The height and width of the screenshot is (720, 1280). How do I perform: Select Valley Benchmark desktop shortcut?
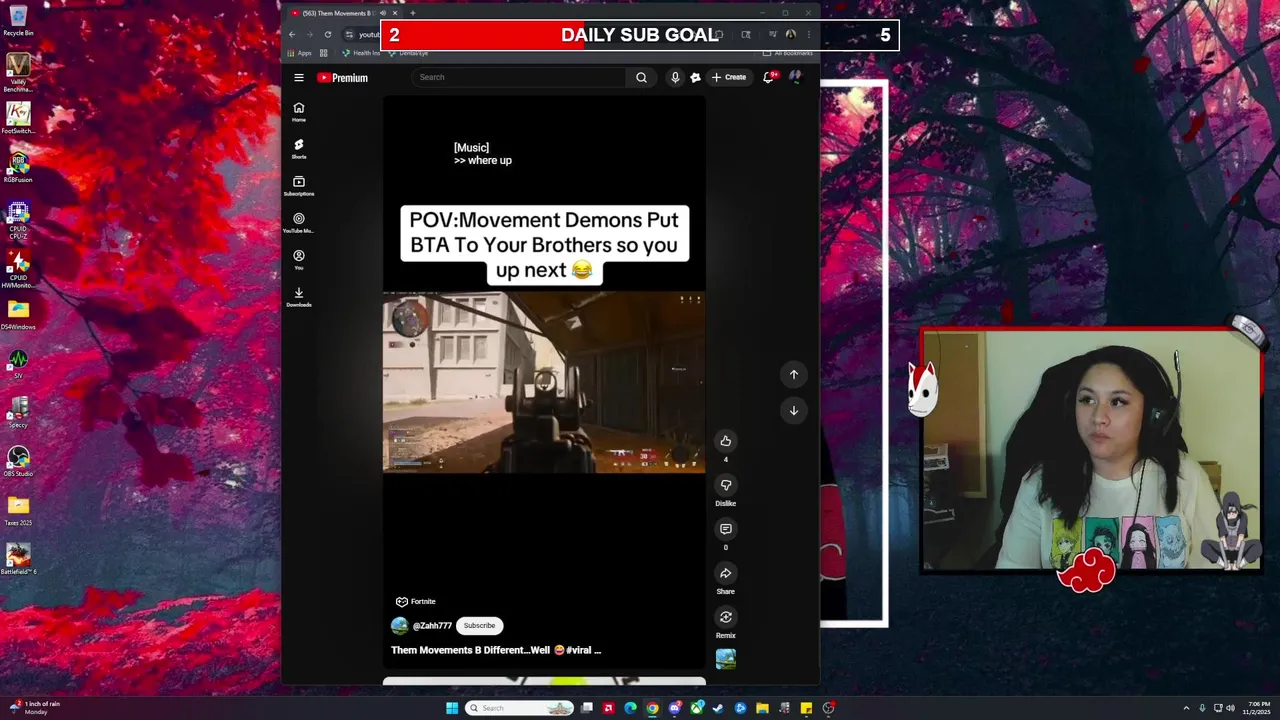tap(18, 72)
